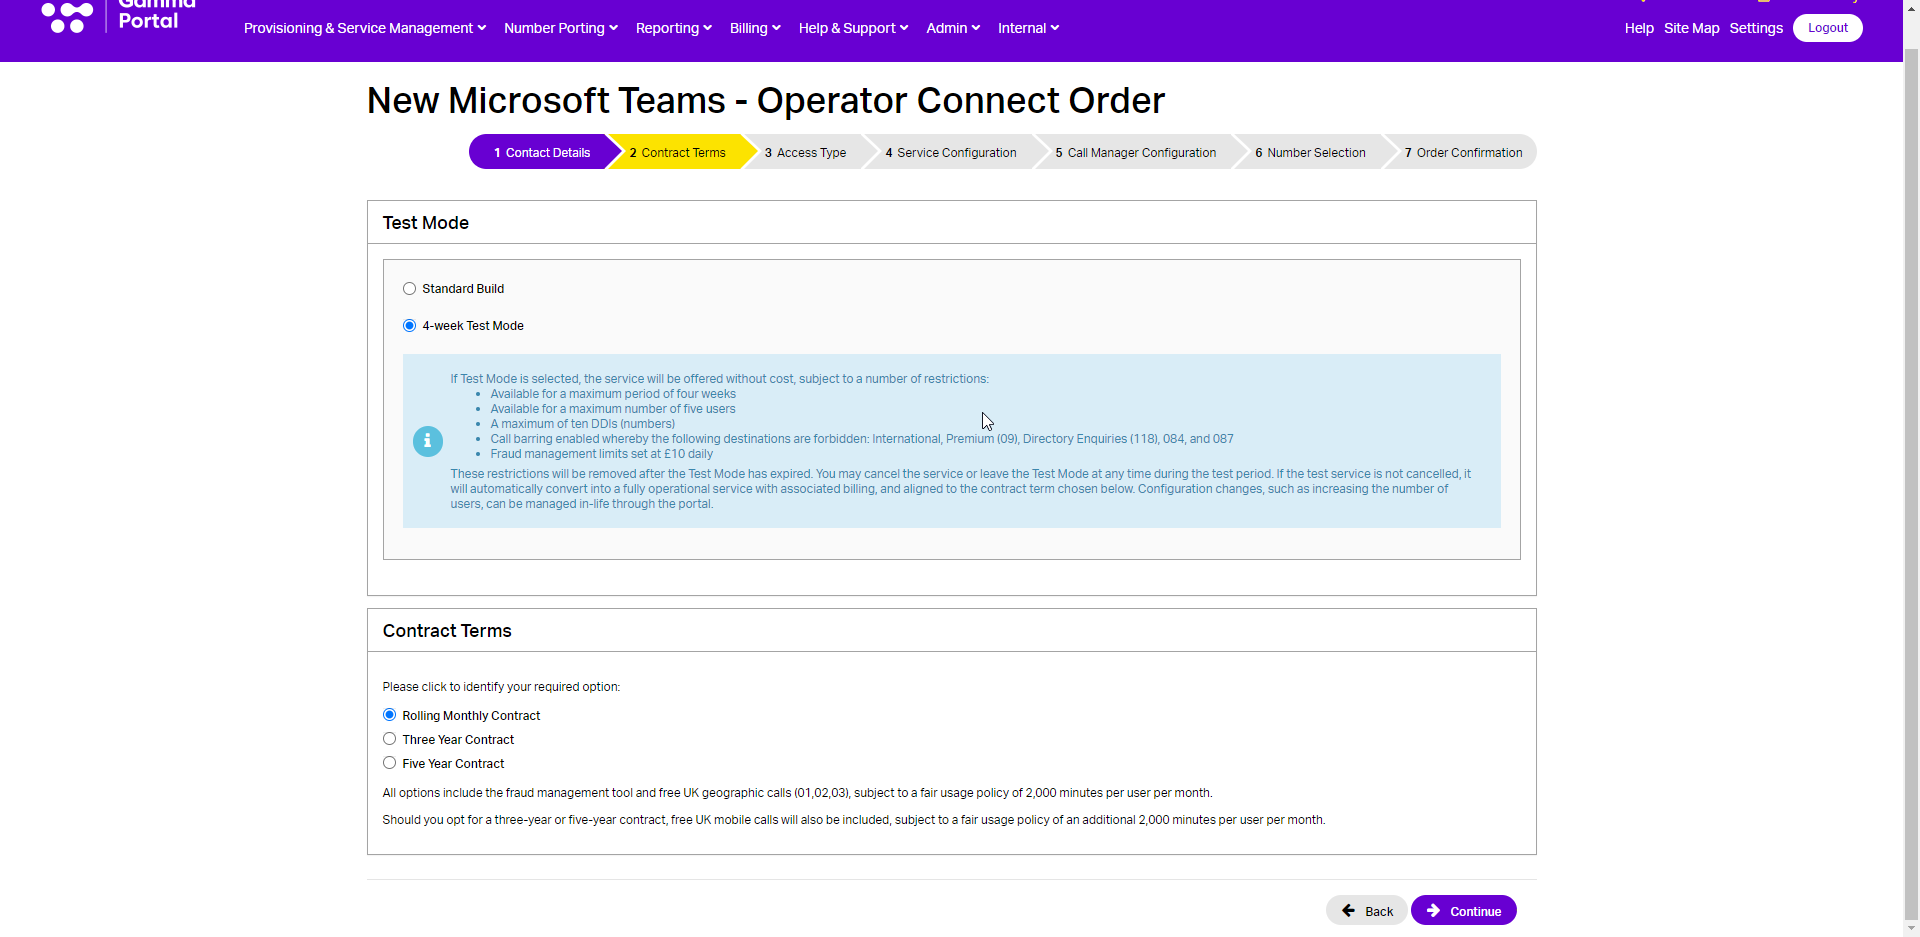
Task: Choose Three Year Contract option
Action: pos(389,739)
